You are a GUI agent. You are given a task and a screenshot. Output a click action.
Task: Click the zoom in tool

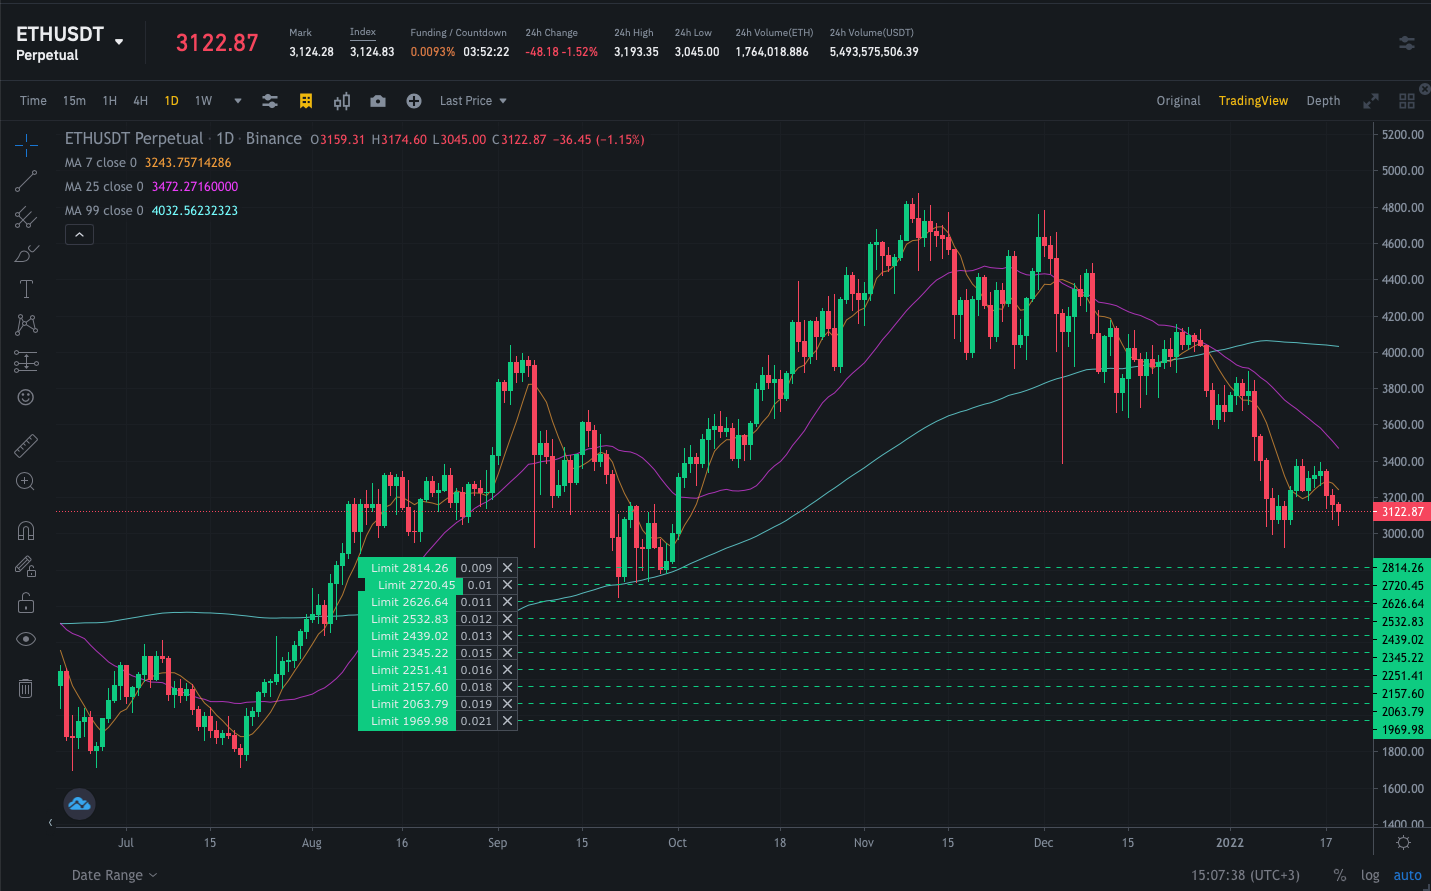[26, 482]
